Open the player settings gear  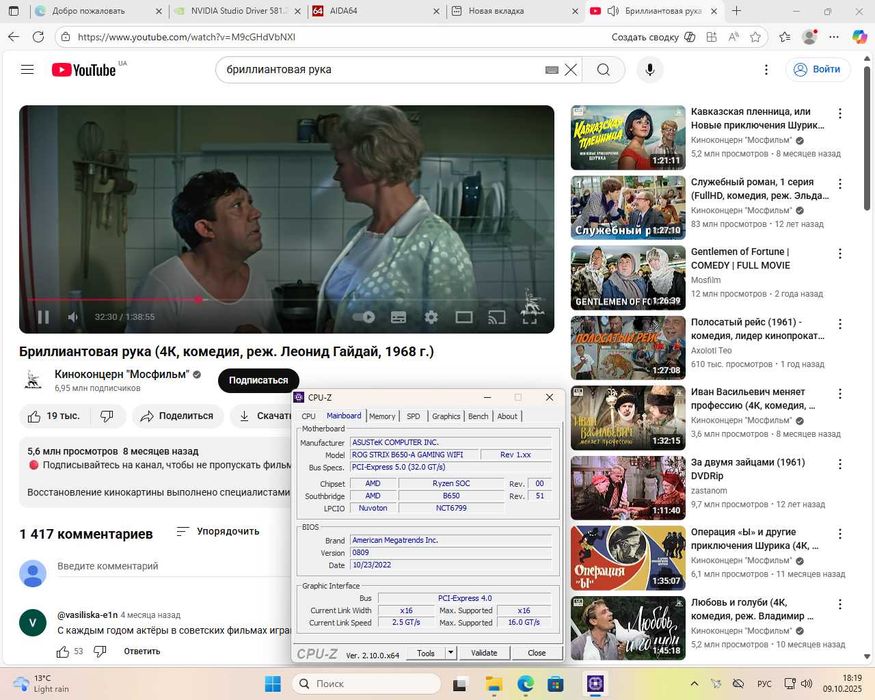[431, 317]
